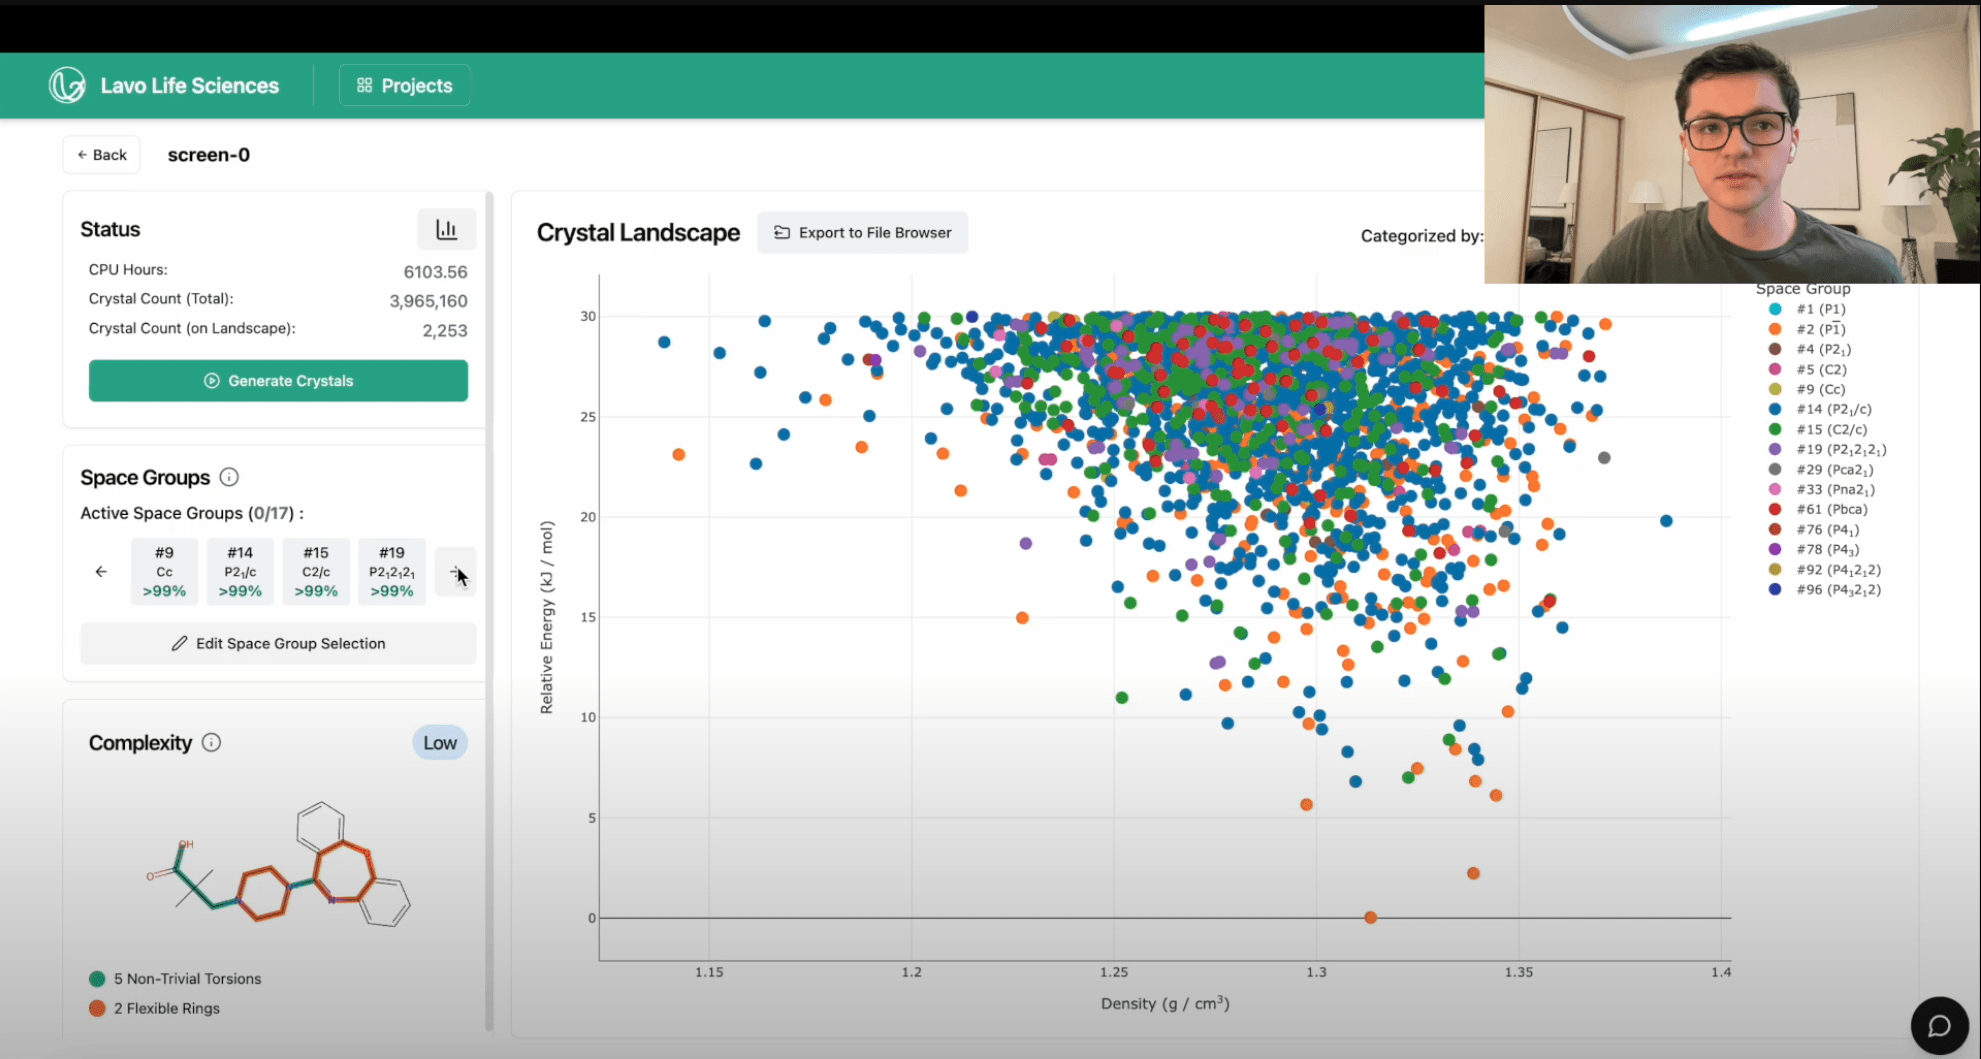Click the #61 (Pbca) legend color swatch
Viewport: 1981px width, 1059px height.
tap(1775, 510)
